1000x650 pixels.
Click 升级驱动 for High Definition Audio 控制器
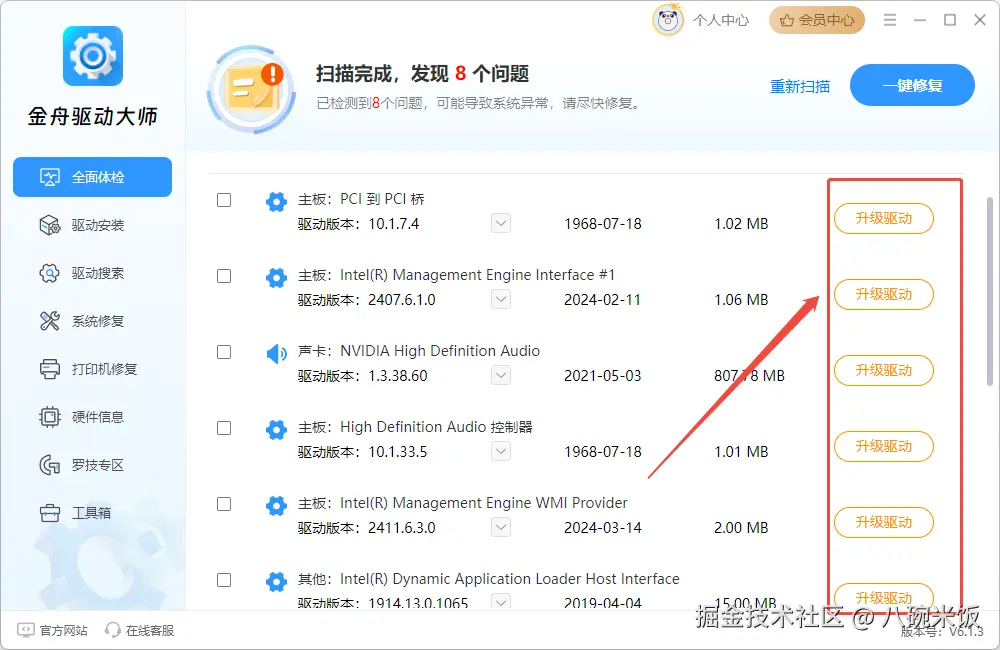point(884,446)
